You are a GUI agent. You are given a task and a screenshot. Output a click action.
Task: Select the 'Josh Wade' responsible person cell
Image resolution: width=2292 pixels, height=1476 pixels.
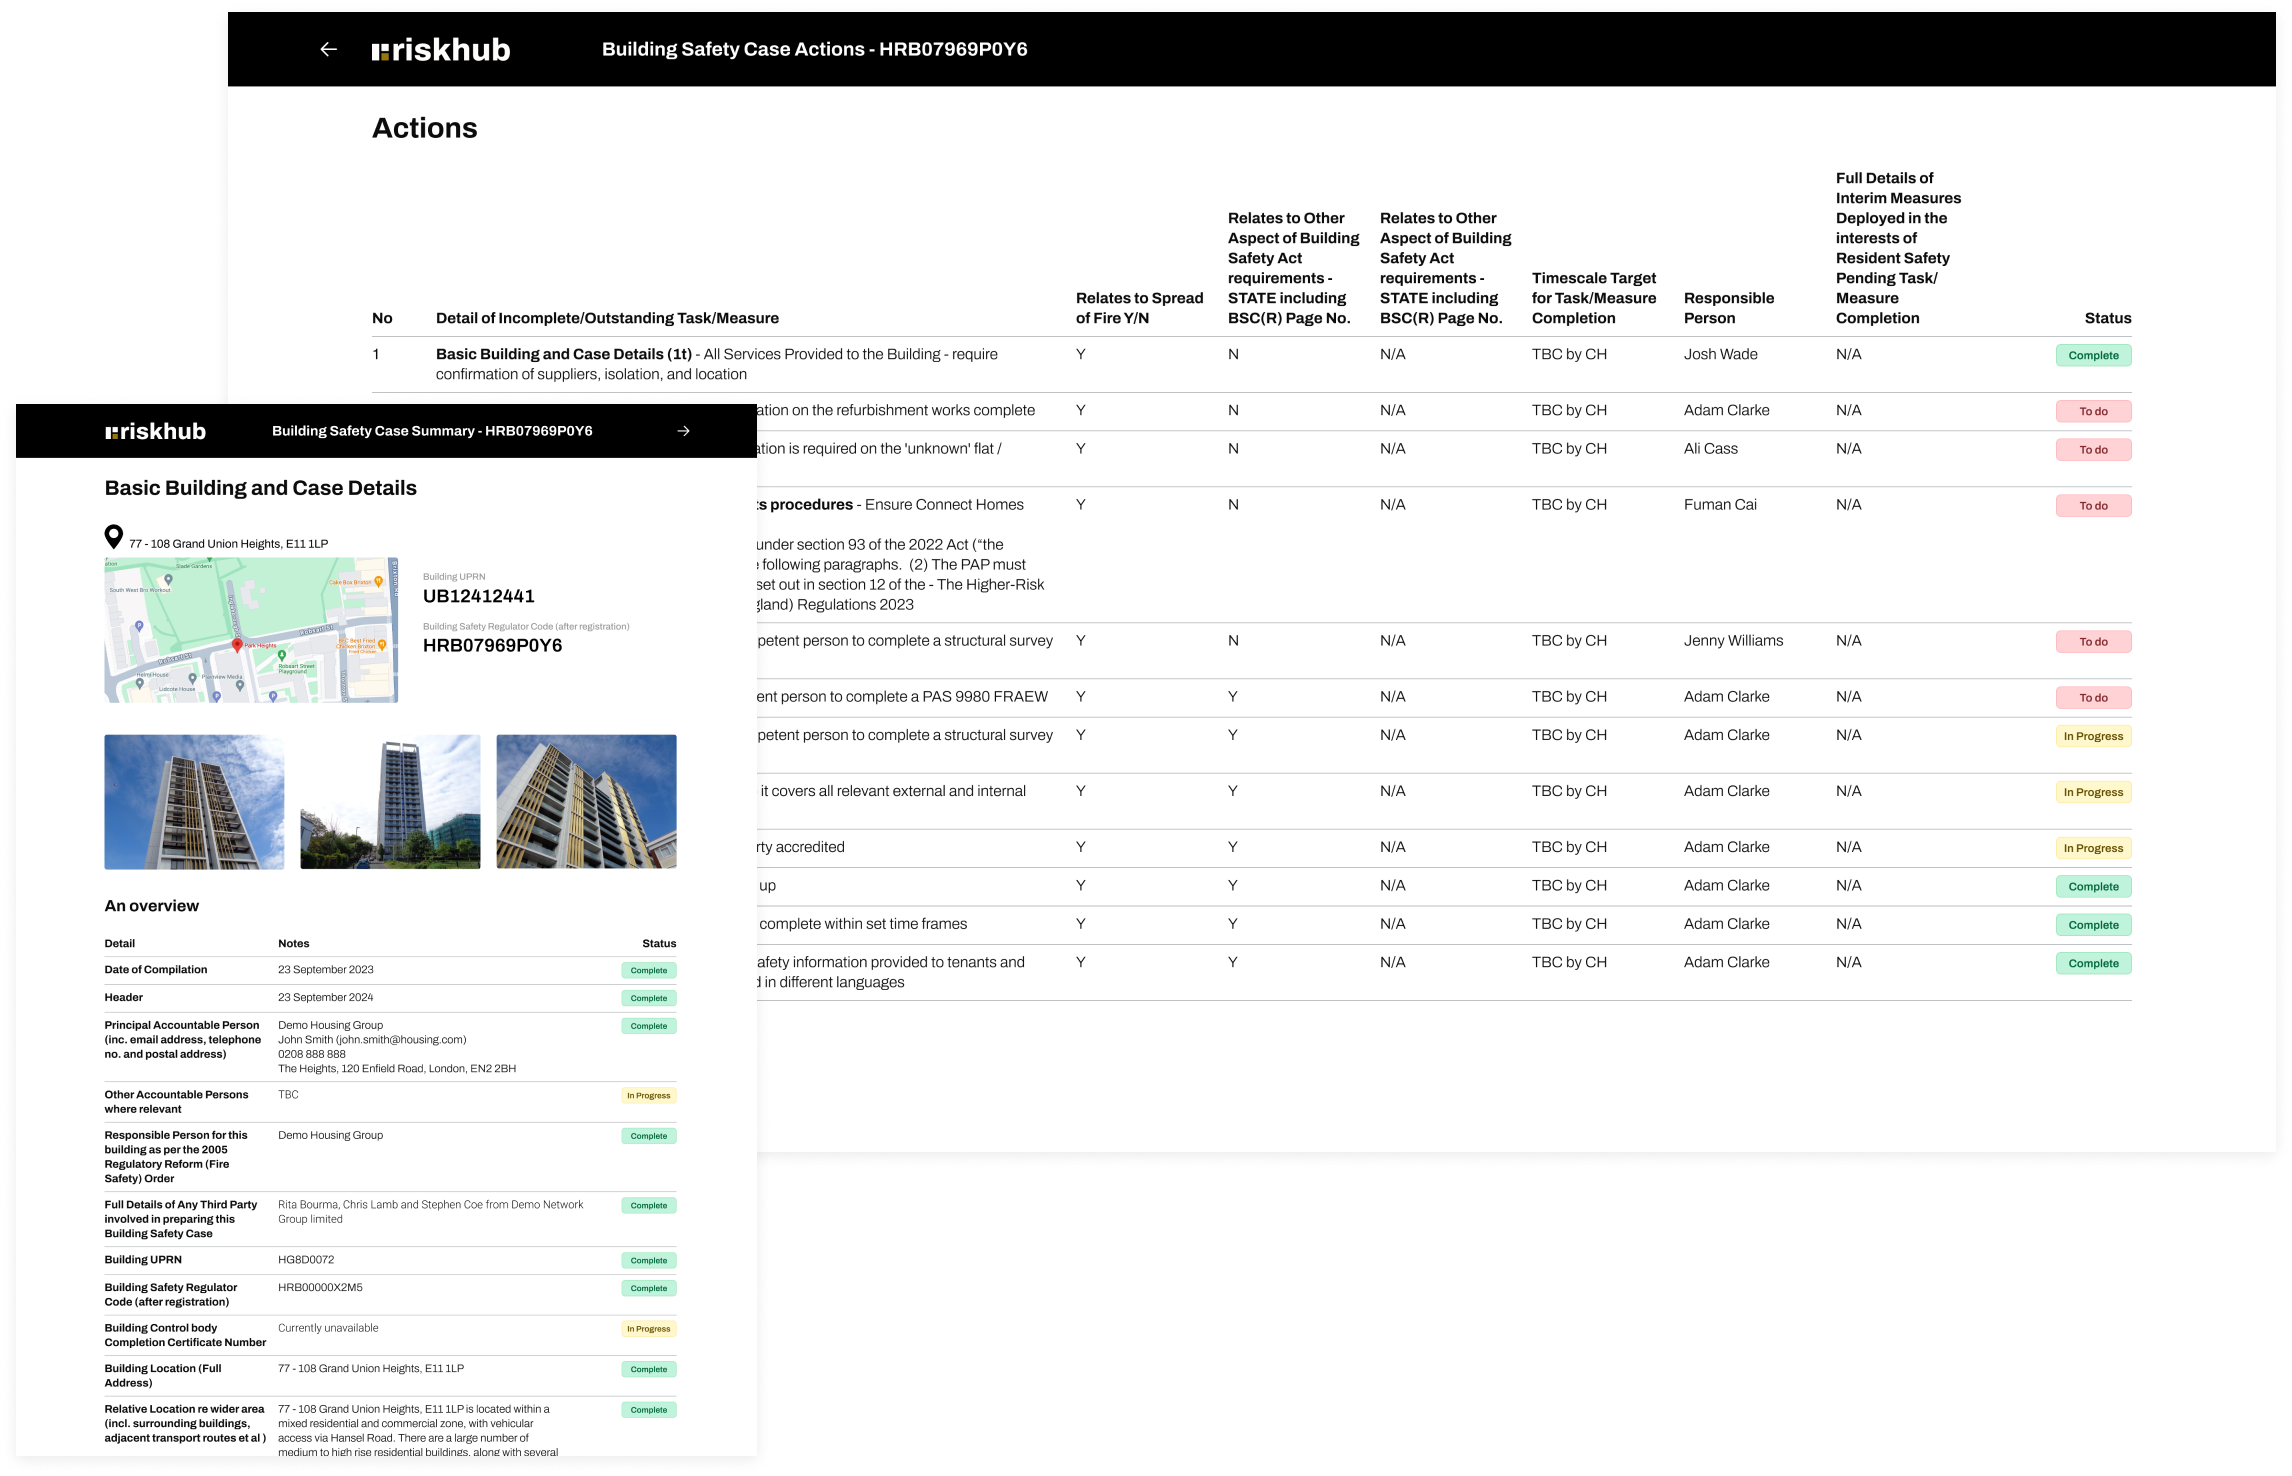(1720, 354)
